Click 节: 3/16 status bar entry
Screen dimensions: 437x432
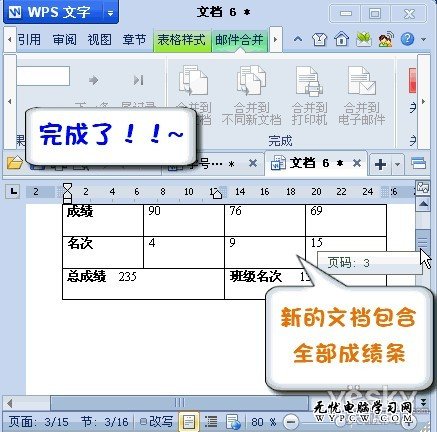(105, 422)
